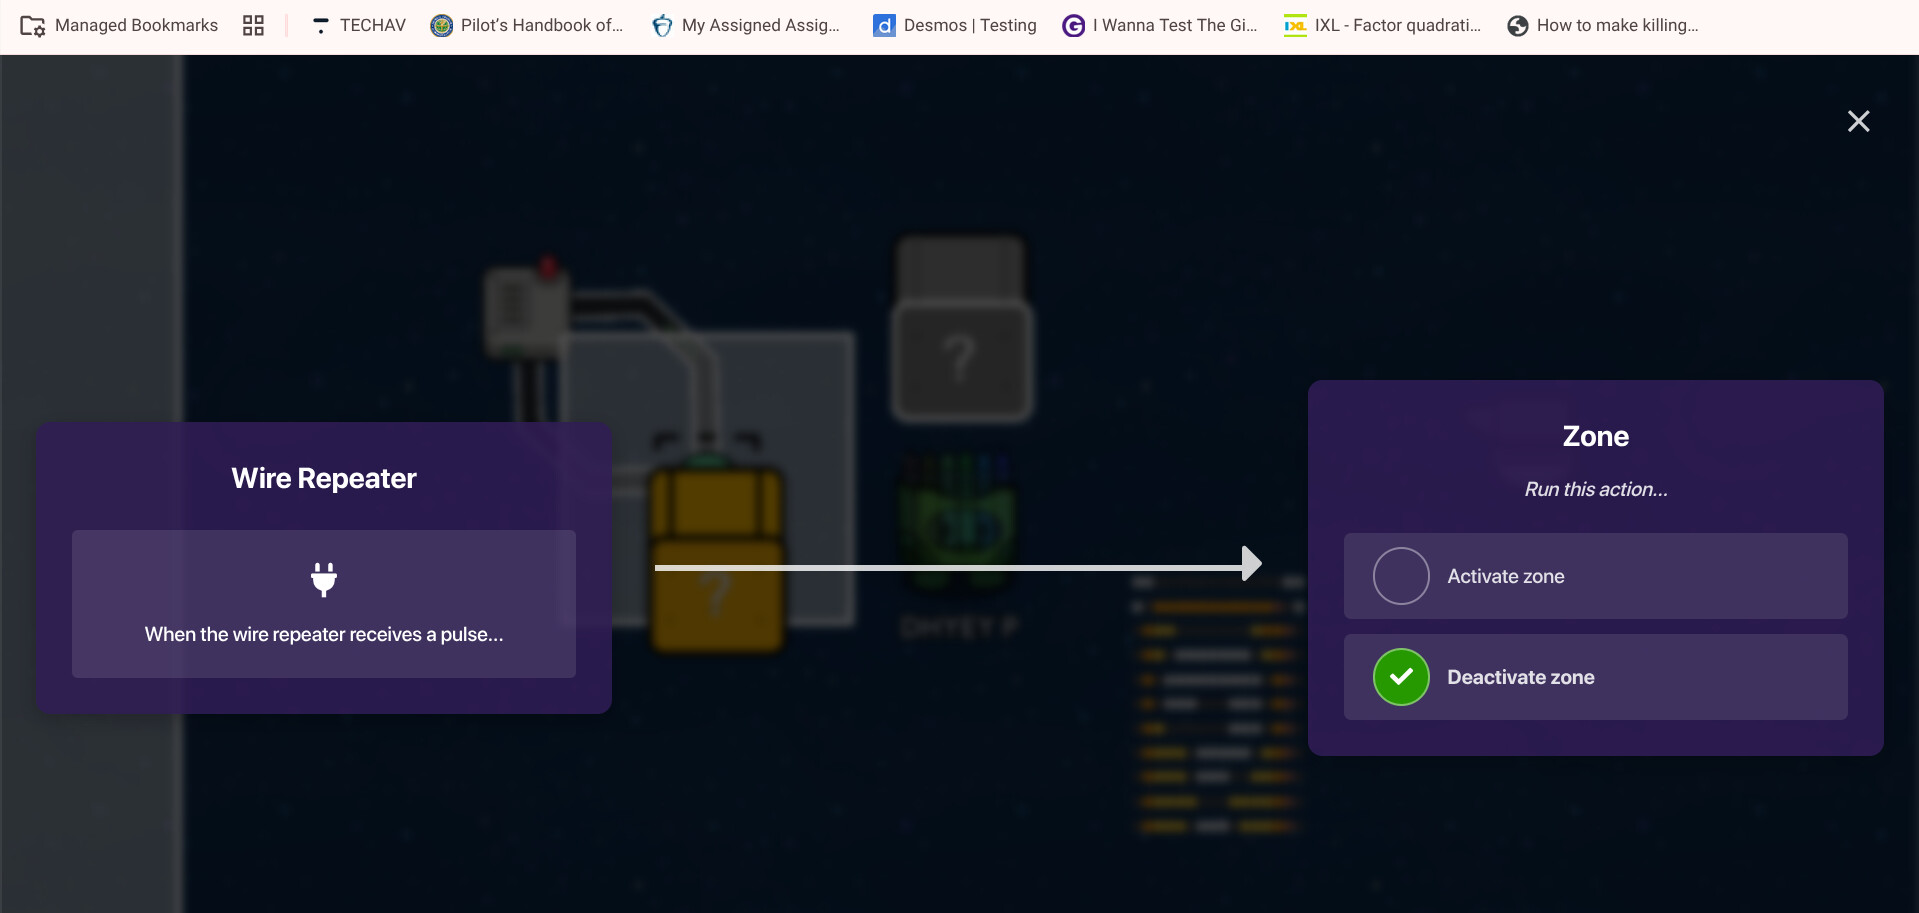
Task: Open How to make killing bookmark
Action: (x=1603, y=26)
